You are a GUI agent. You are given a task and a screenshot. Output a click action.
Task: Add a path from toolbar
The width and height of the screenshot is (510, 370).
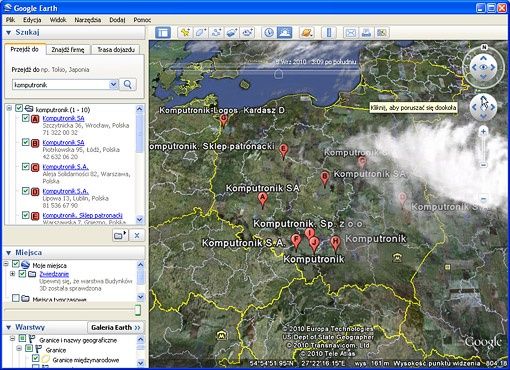216,33
